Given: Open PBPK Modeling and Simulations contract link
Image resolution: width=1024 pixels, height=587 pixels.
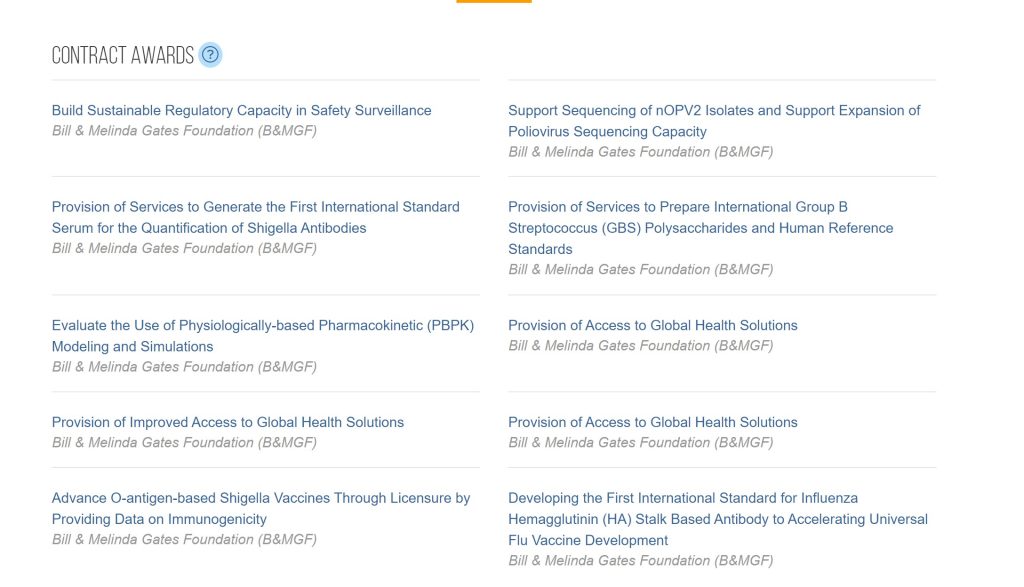Looking at the screenshot, I should tap(263, 336).
